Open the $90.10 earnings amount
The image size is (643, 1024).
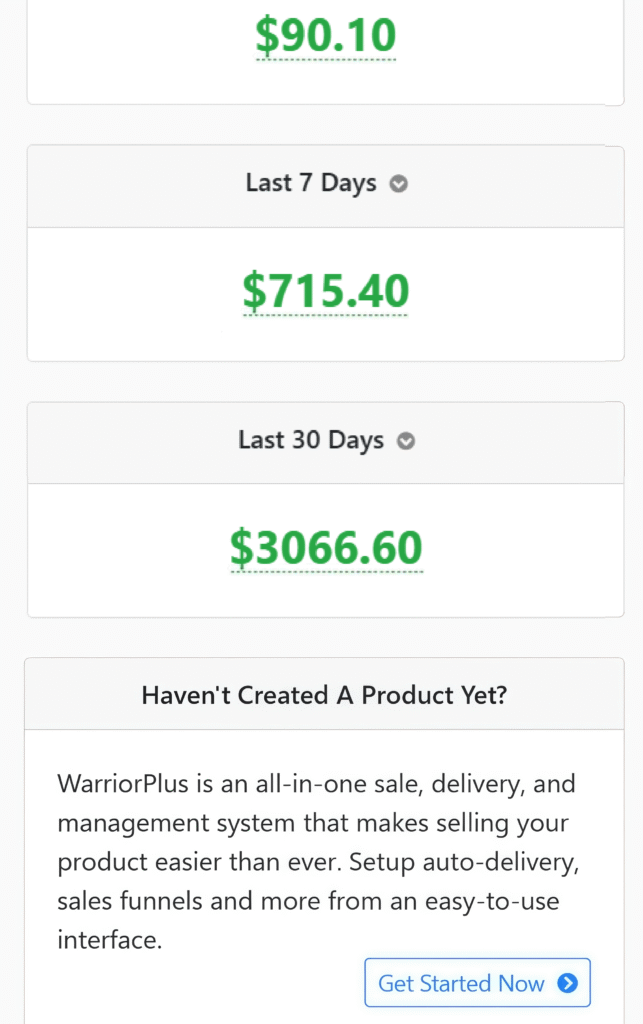click(326, 36)
